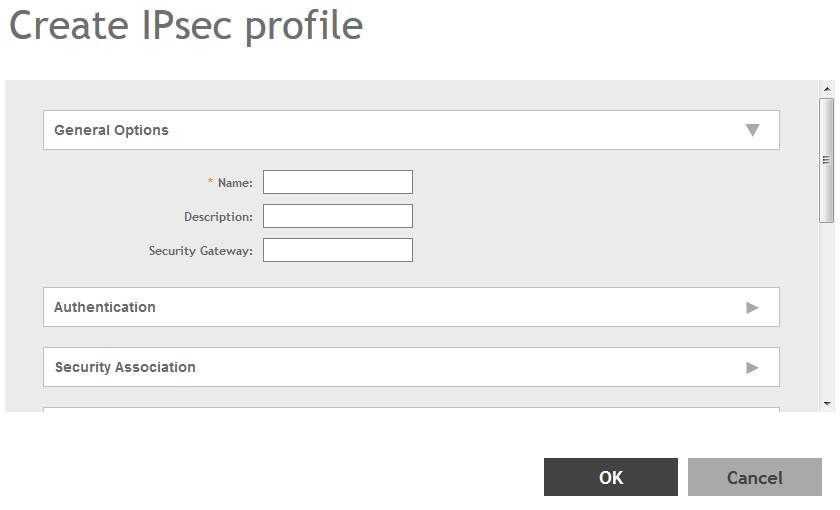Click the General Options header title
The image size is (840, 510).
(x=111, y=130)
